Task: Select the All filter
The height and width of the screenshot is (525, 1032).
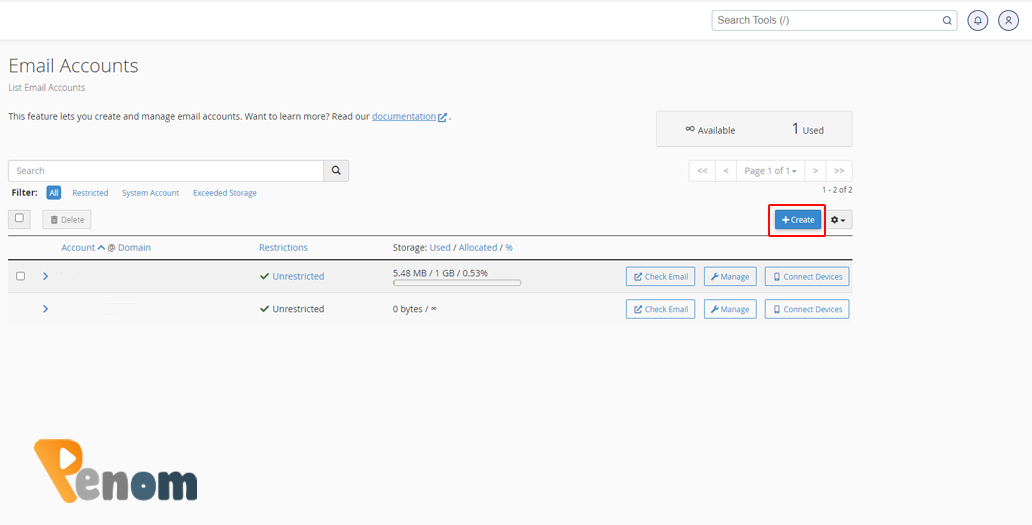Action: (54, 193)
